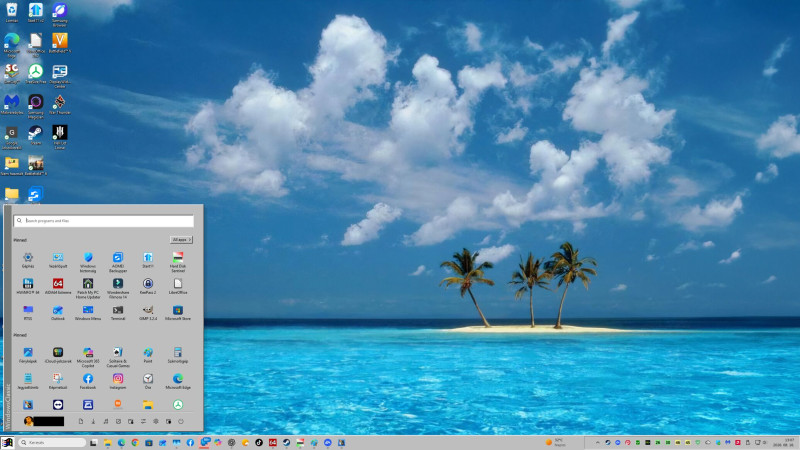Launch Microsoft Edge from the start menu

tap(178, 381)
